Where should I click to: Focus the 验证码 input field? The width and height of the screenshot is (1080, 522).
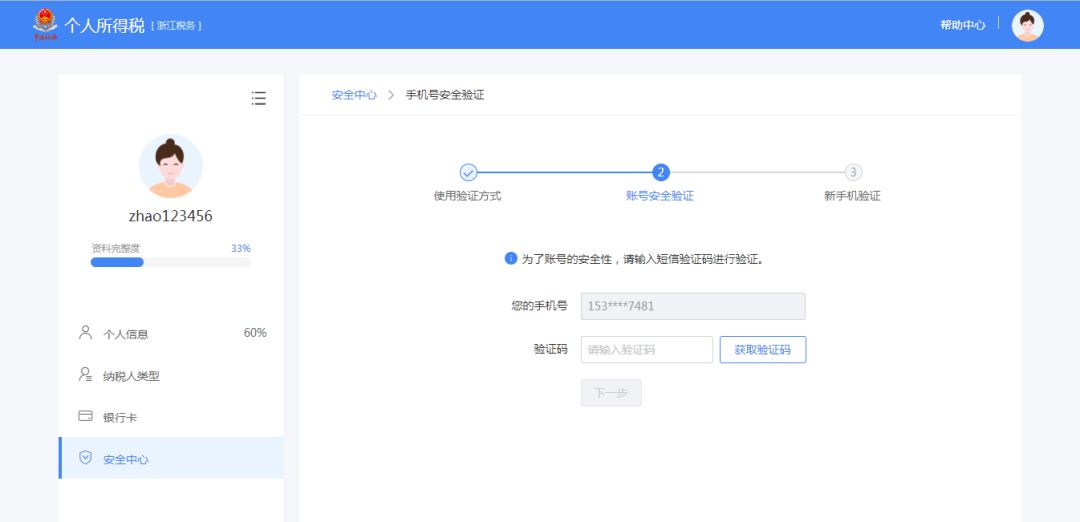pos(646,350)
